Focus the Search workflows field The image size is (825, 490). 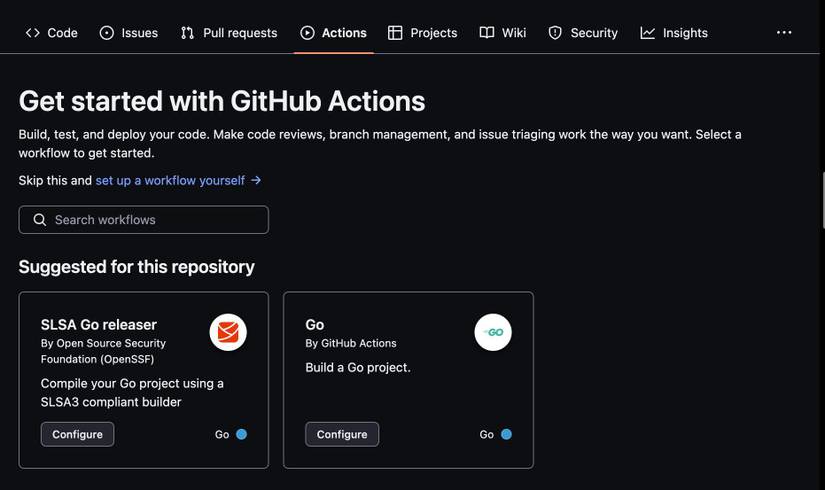155,220
